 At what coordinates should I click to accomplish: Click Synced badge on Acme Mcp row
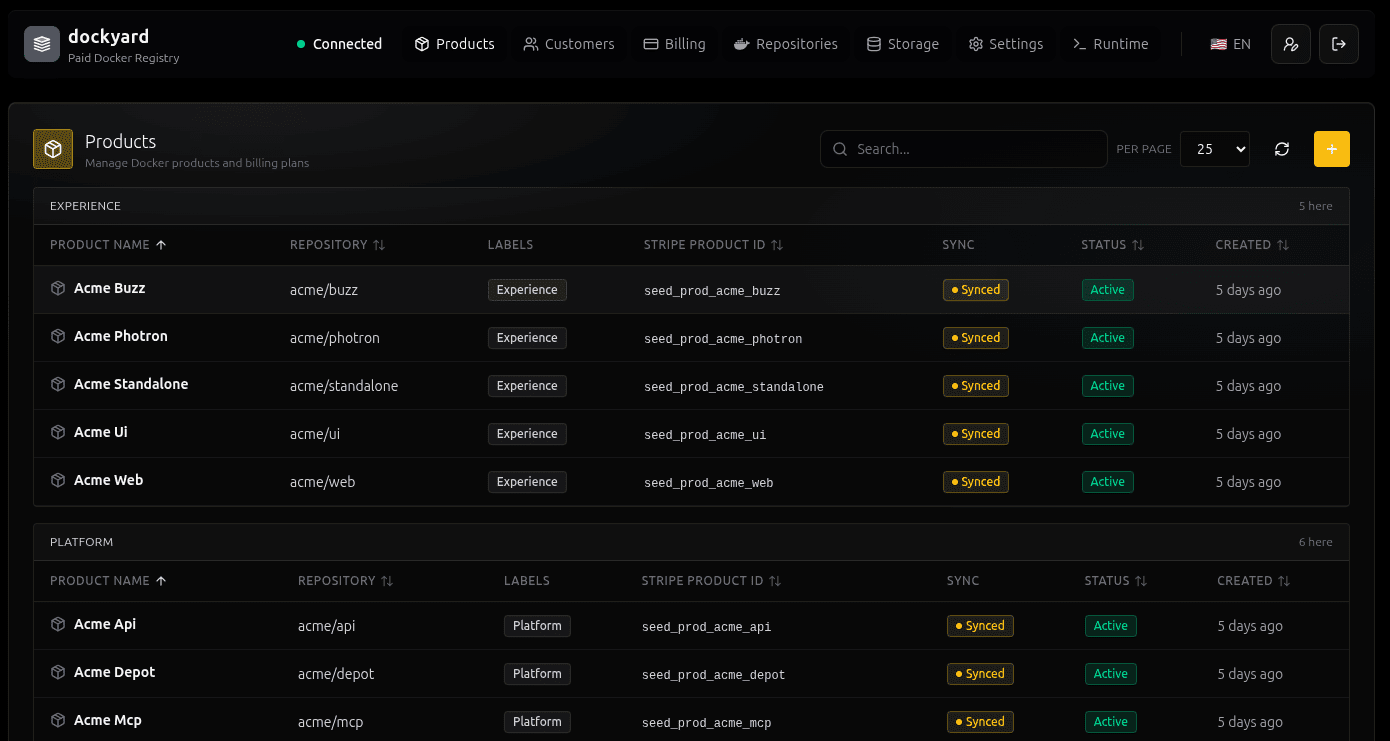coord(980,722)
